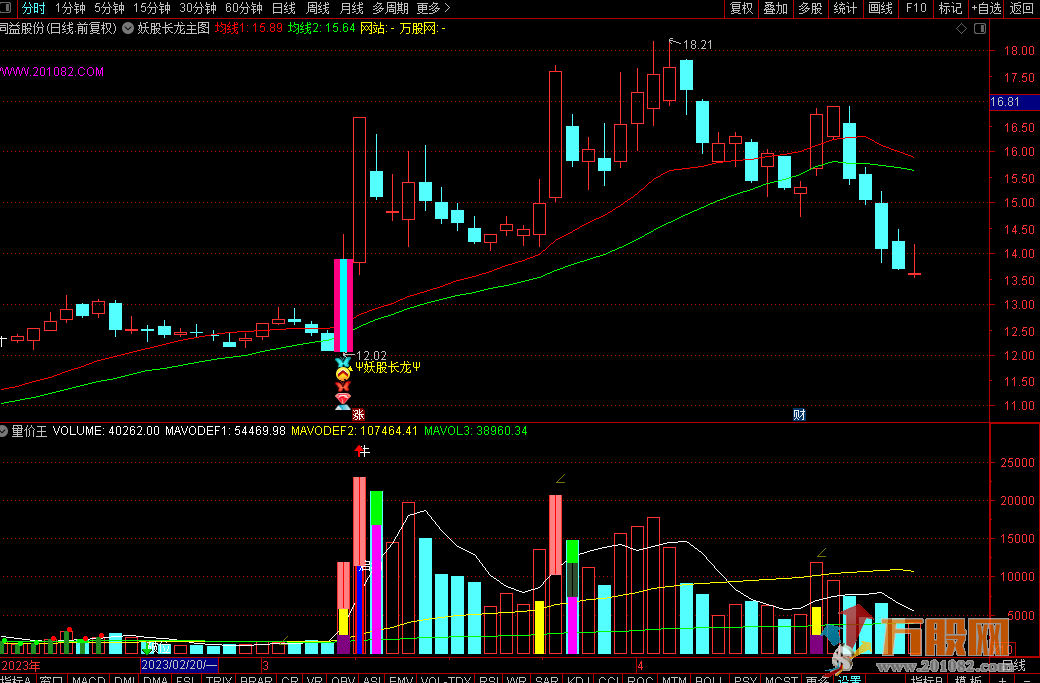Click the 均线2: 15.64 readout
This screenshot has width=1040, height=683.
pos(322,29)
